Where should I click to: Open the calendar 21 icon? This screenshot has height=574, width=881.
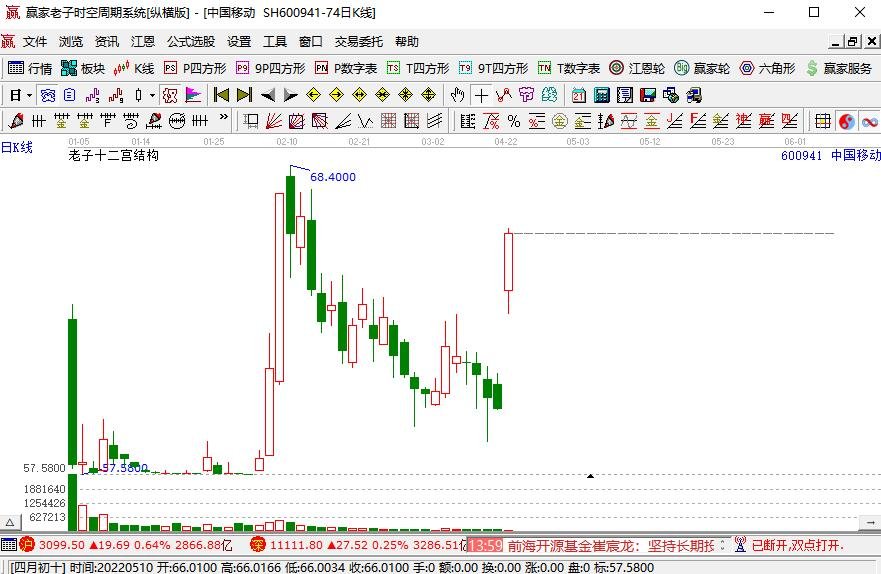click(579, 95)
